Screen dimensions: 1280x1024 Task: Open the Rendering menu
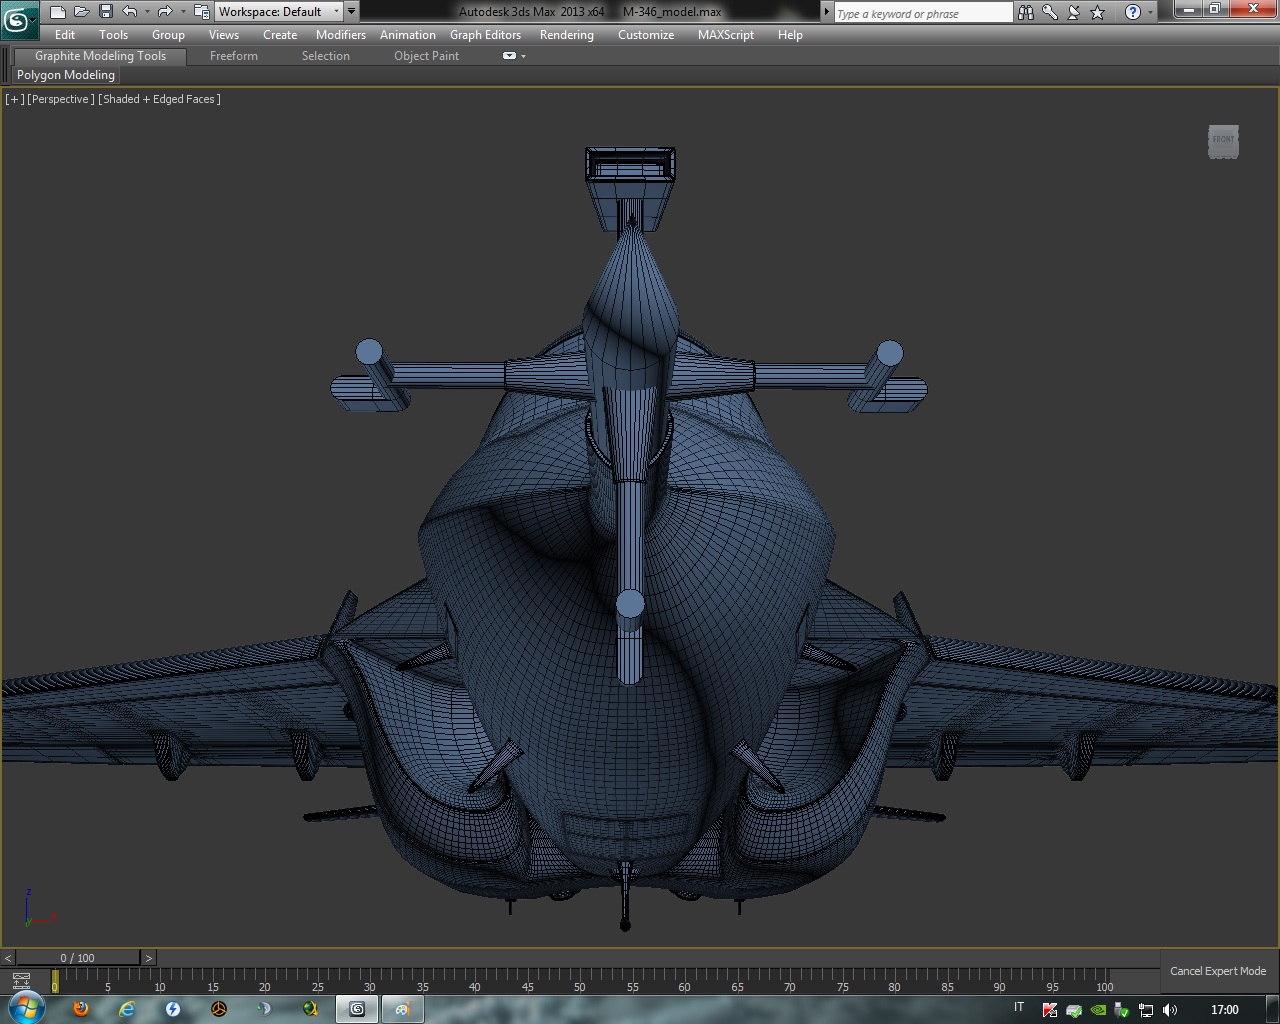coord(567,35)
